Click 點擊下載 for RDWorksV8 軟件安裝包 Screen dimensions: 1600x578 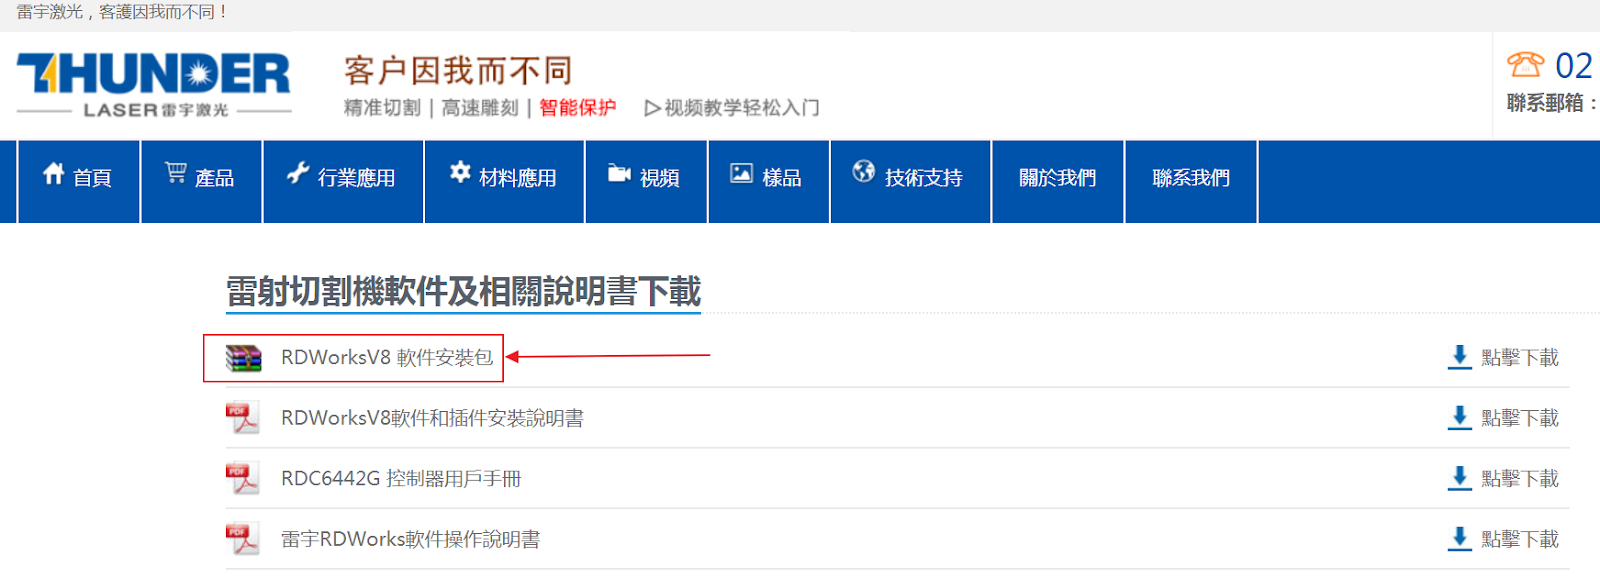(1520, 358)
